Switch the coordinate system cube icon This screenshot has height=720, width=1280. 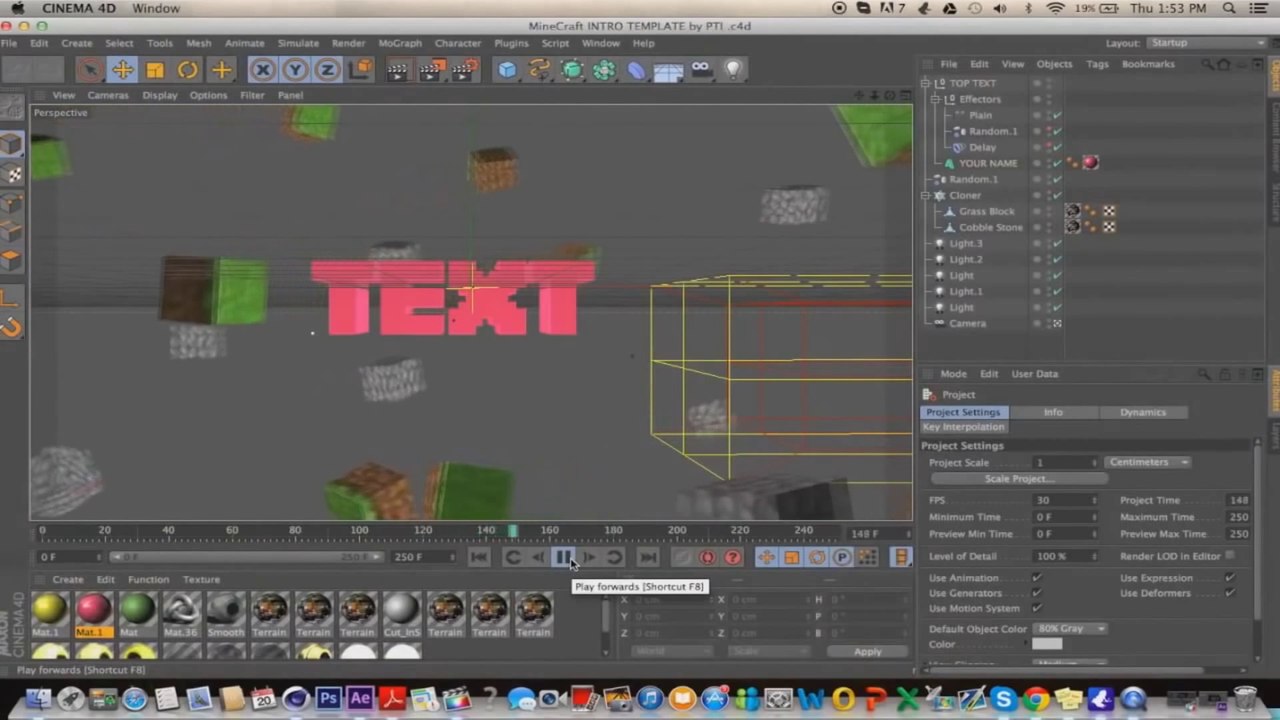point(360,70)
